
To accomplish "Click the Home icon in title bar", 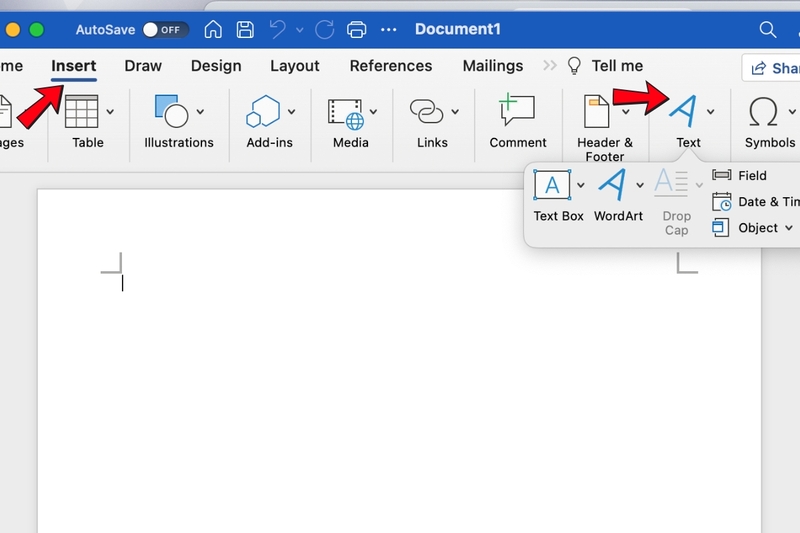I will [x=213, y=29].
